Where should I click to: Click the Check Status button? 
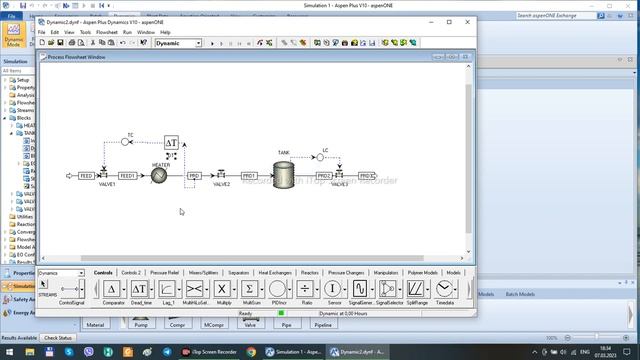click(58, 338)
